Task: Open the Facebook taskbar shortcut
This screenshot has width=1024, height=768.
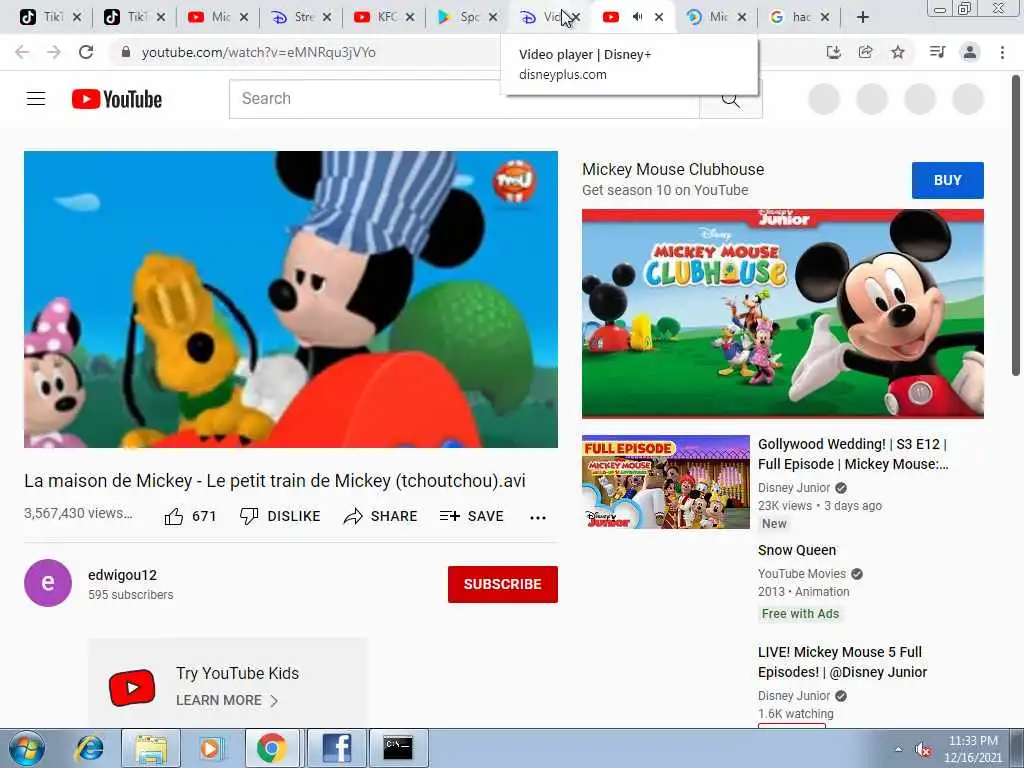Action: click(x=336, y=748)
